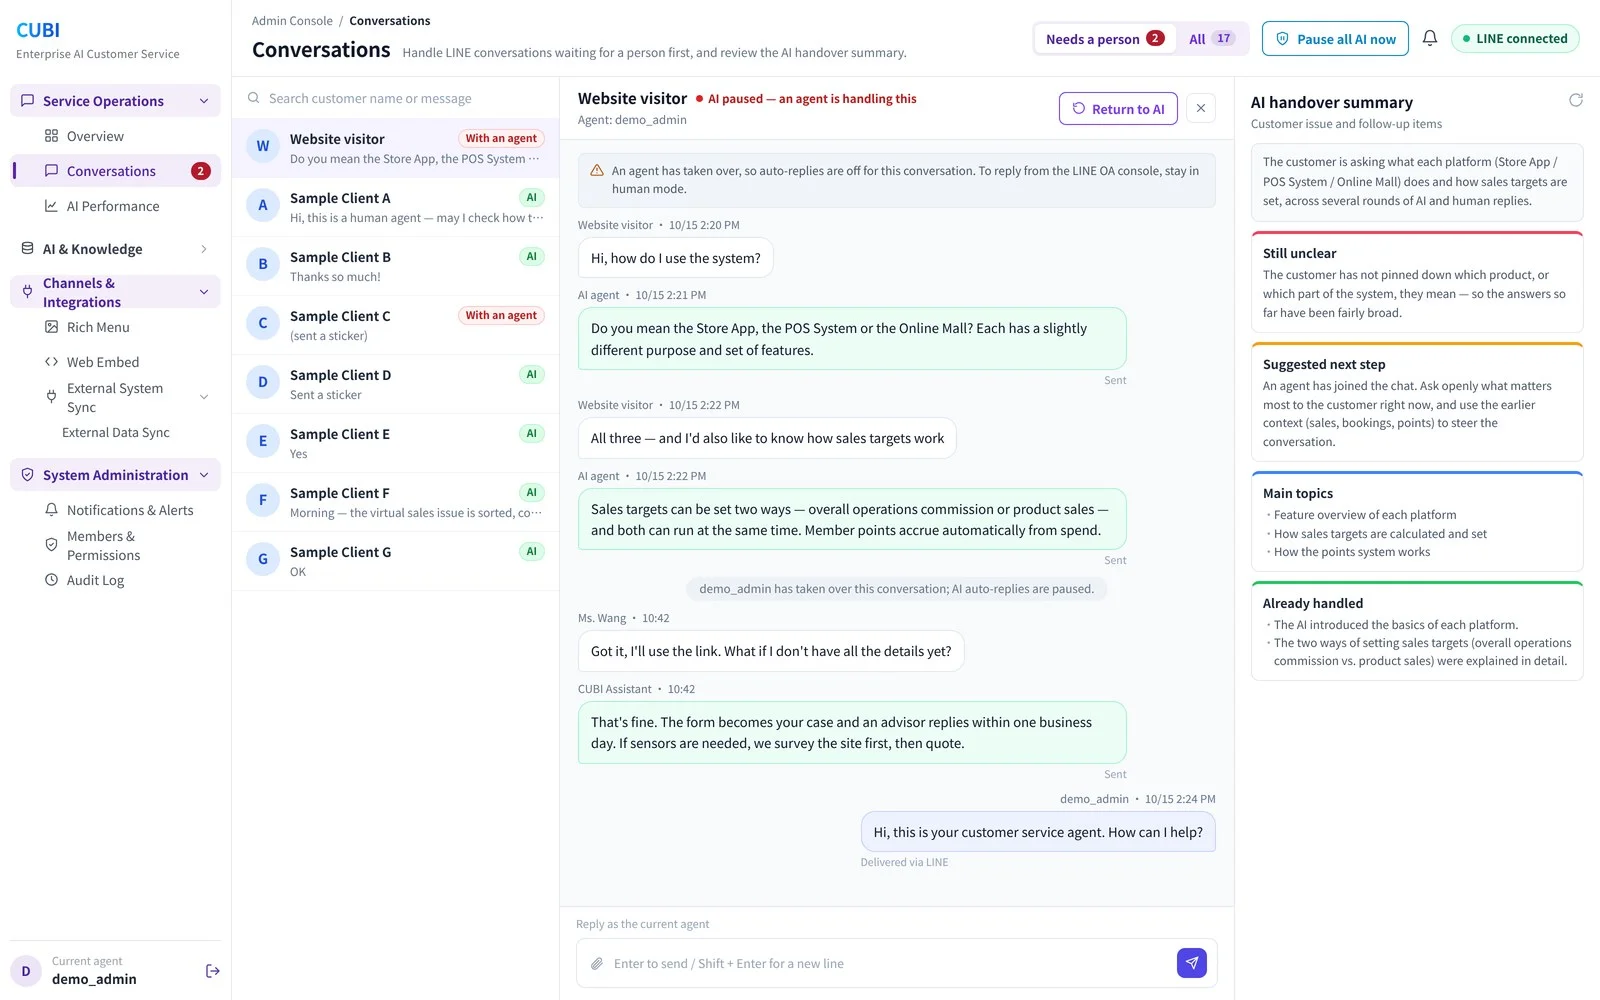
Task: Click the notification bell icon
Action: (1430, 38)
